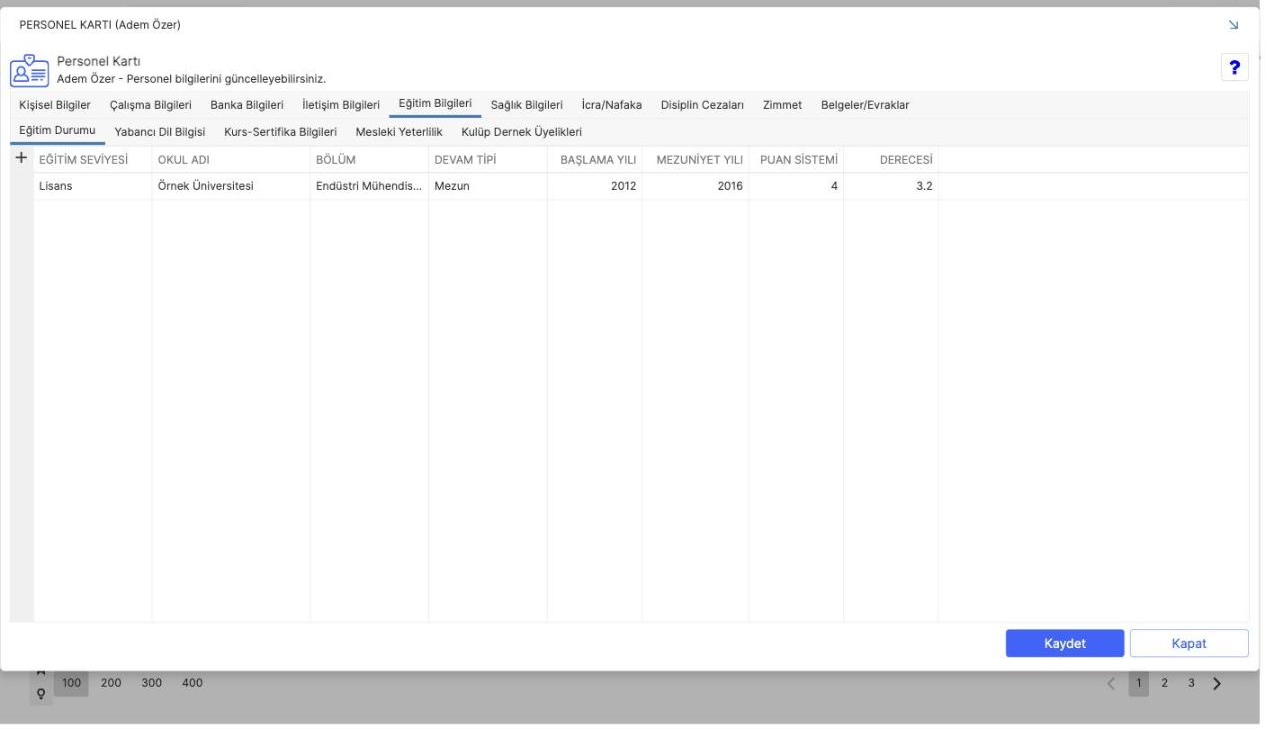Open İletişim Bilgileri tab

click(341, 105)
